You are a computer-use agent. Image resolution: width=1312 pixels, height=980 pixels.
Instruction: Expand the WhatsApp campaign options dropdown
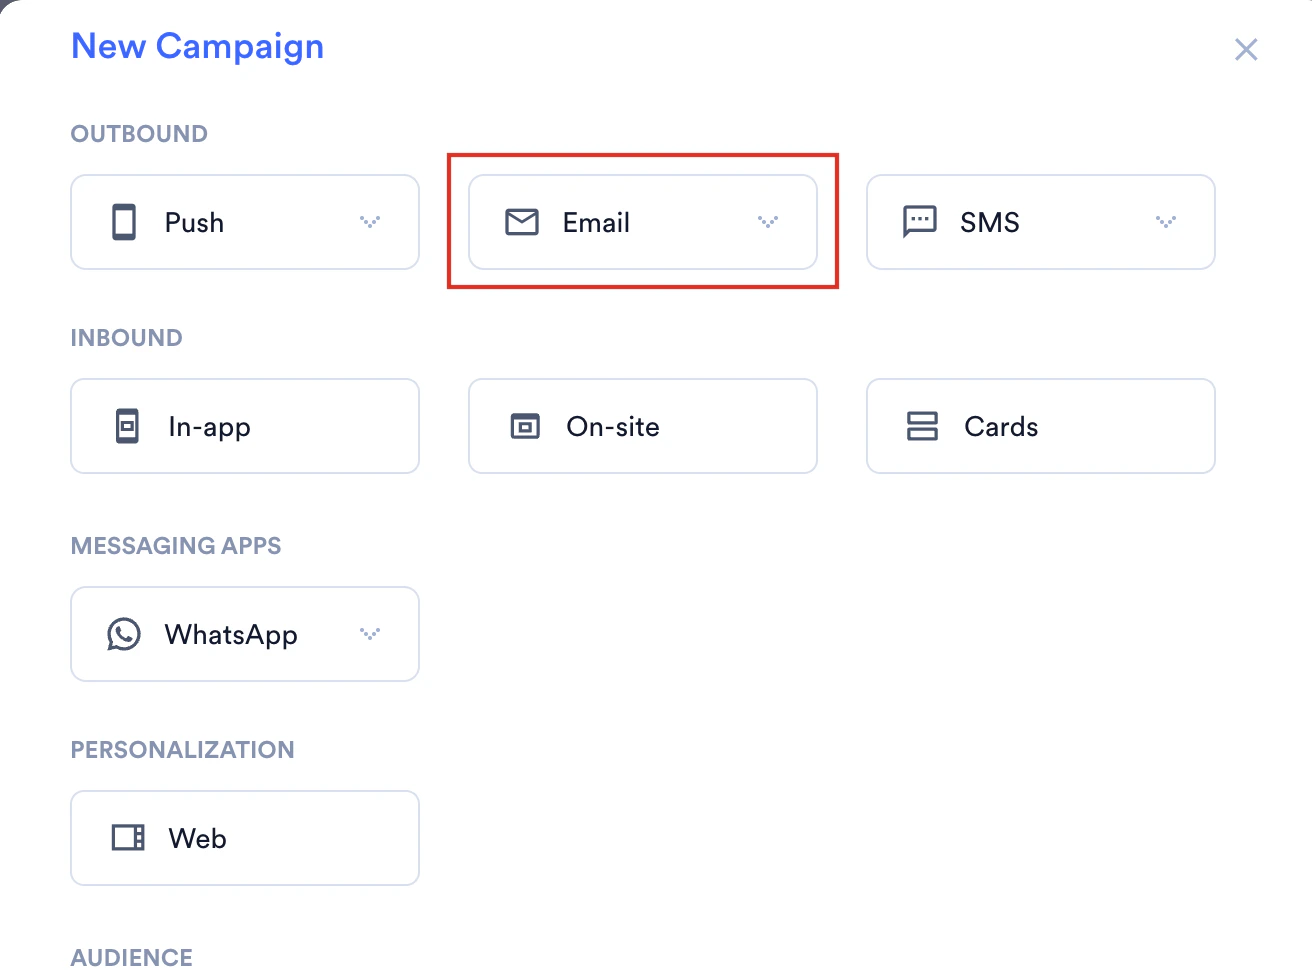(370, 634)
